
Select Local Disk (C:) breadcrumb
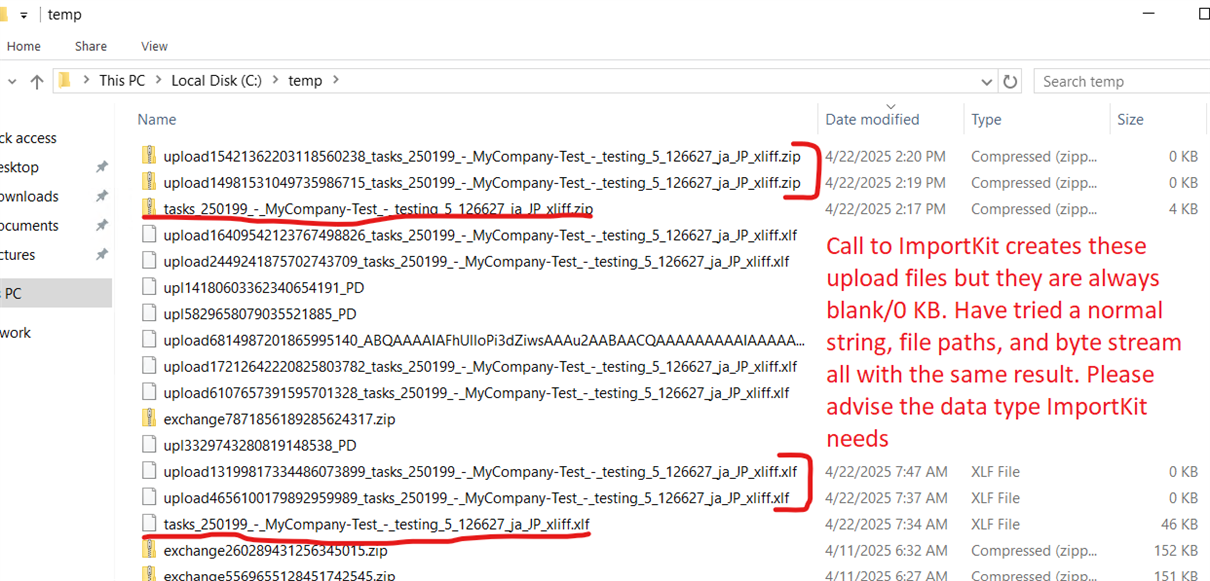(x=216, y=80)
